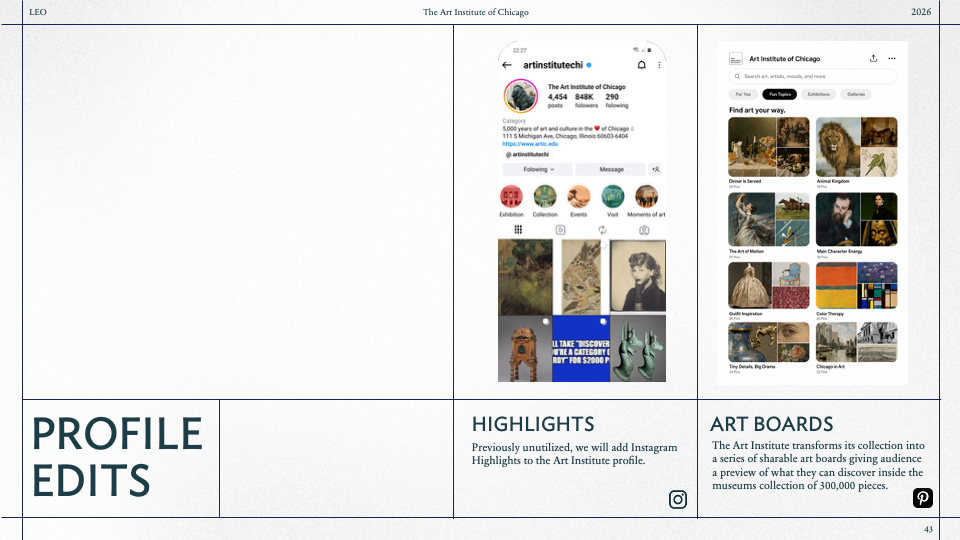Select the posts grid tab icon
The image size is (960, 540).
pos(518,230)
